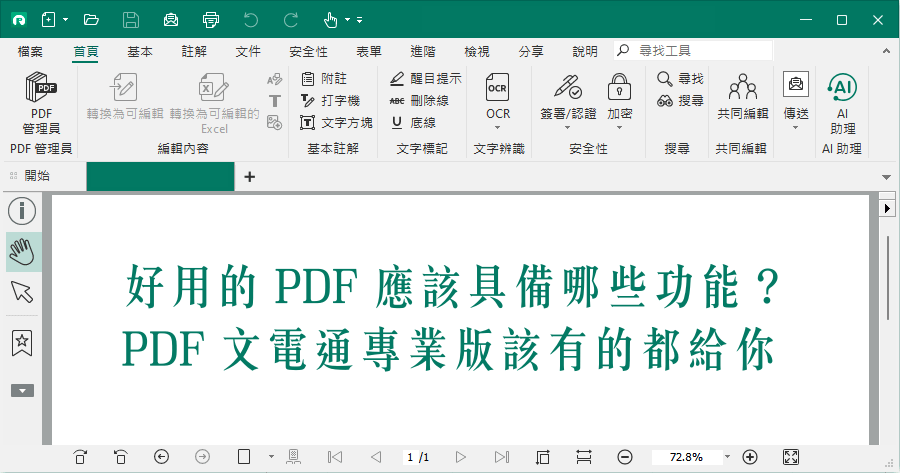Click the email envelope icon in title bar
Image resolution: width=900 pixels, height=473 pixels.
170,20
